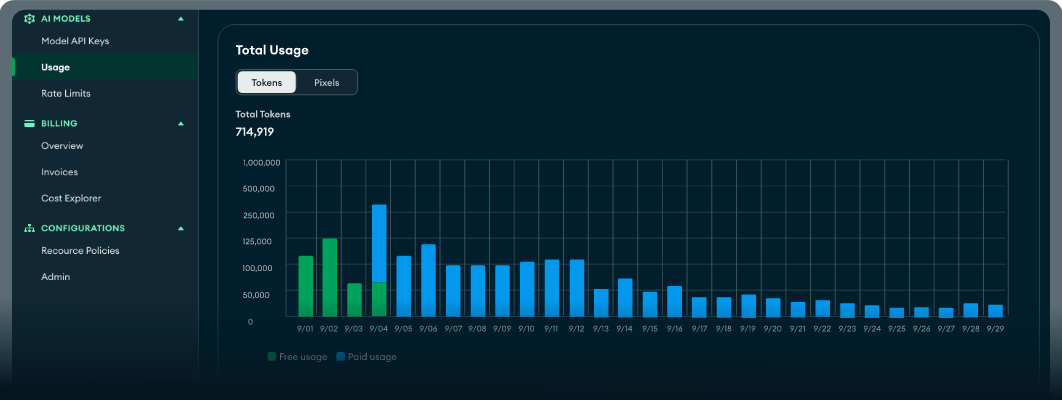1062x400 pixels.
Task: Click the Configurations hierarchy icon
Action: pos(29,228)
